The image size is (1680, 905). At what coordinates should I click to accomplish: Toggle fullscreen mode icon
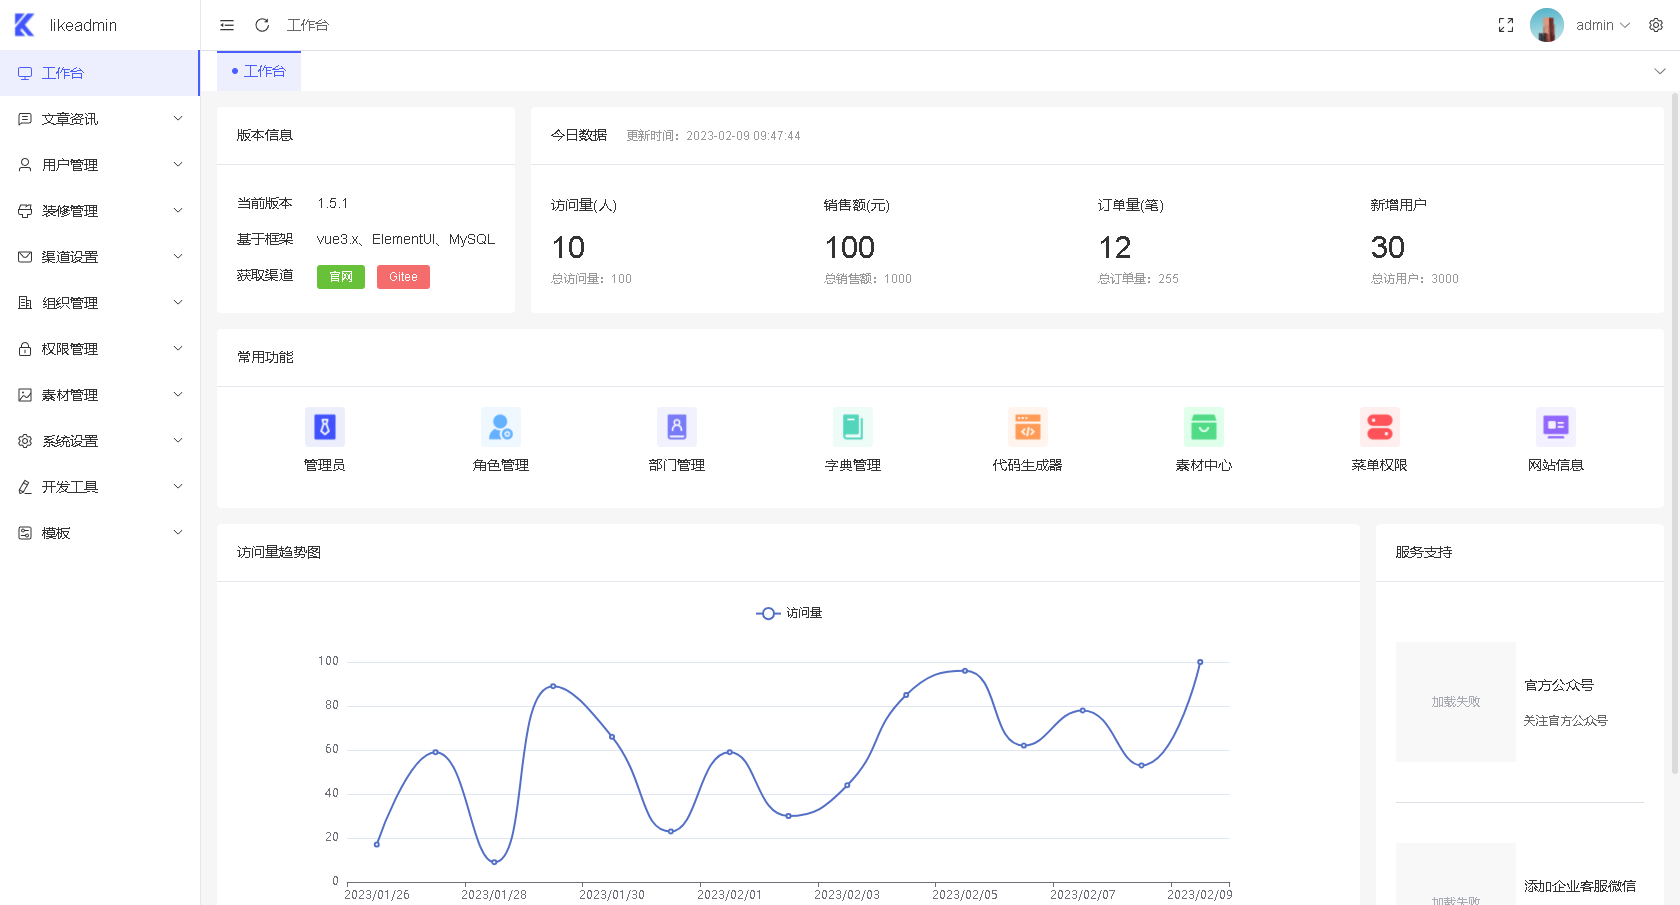click(1506, 25)
